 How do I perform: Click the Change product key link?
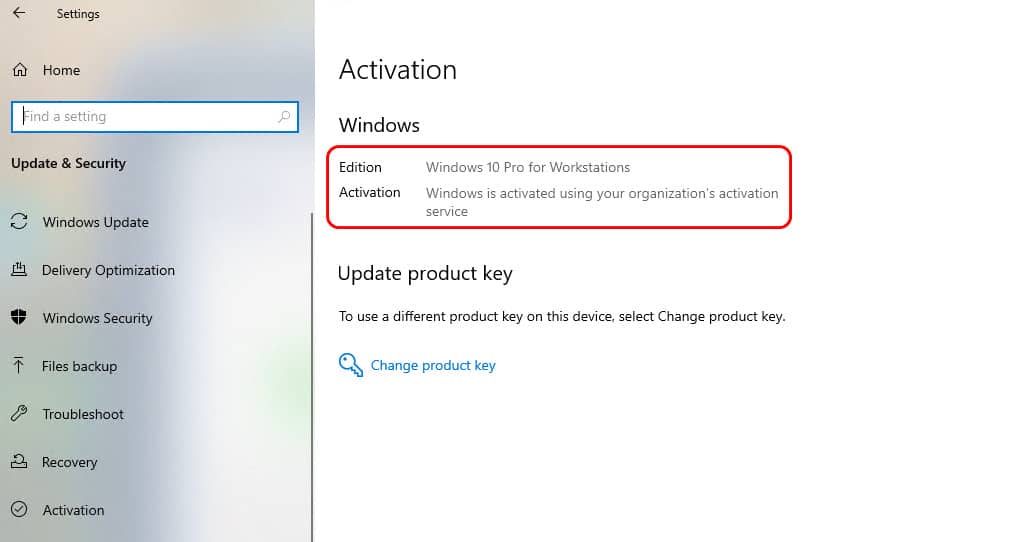(433, 365)
